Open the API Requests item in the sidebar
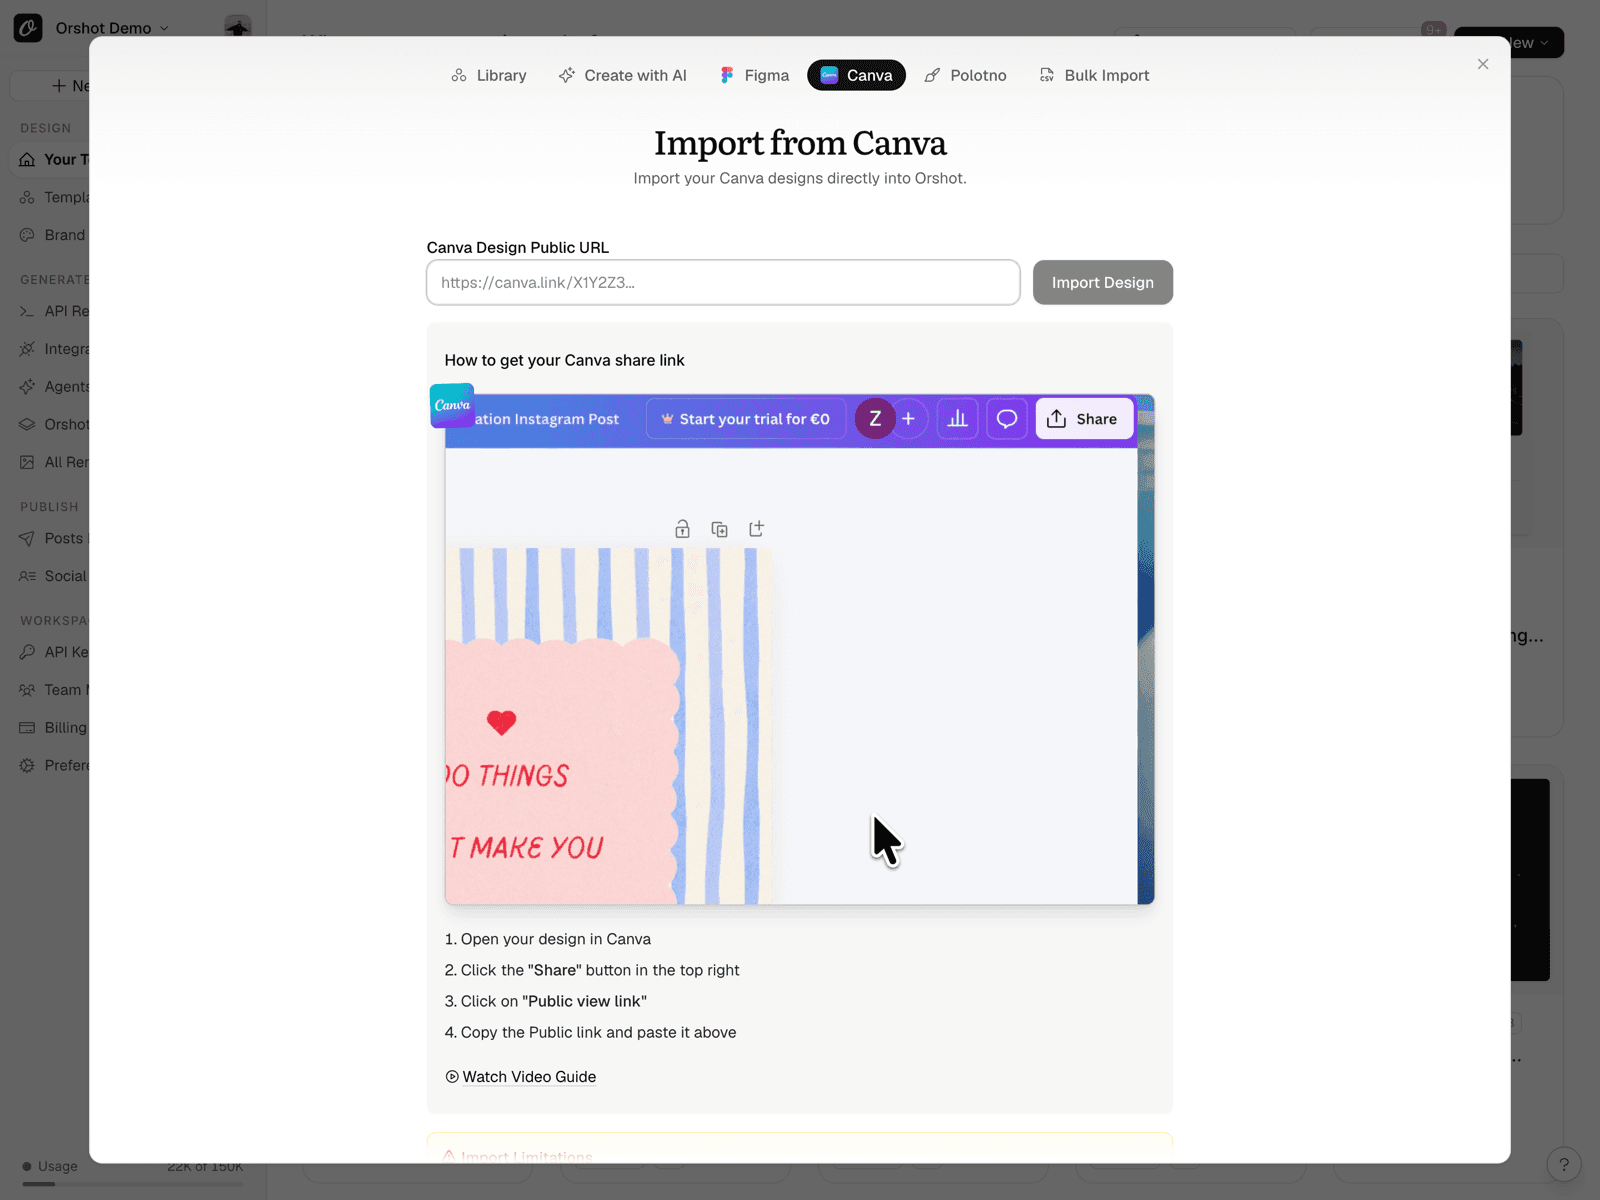 click(x=54, y=311)
